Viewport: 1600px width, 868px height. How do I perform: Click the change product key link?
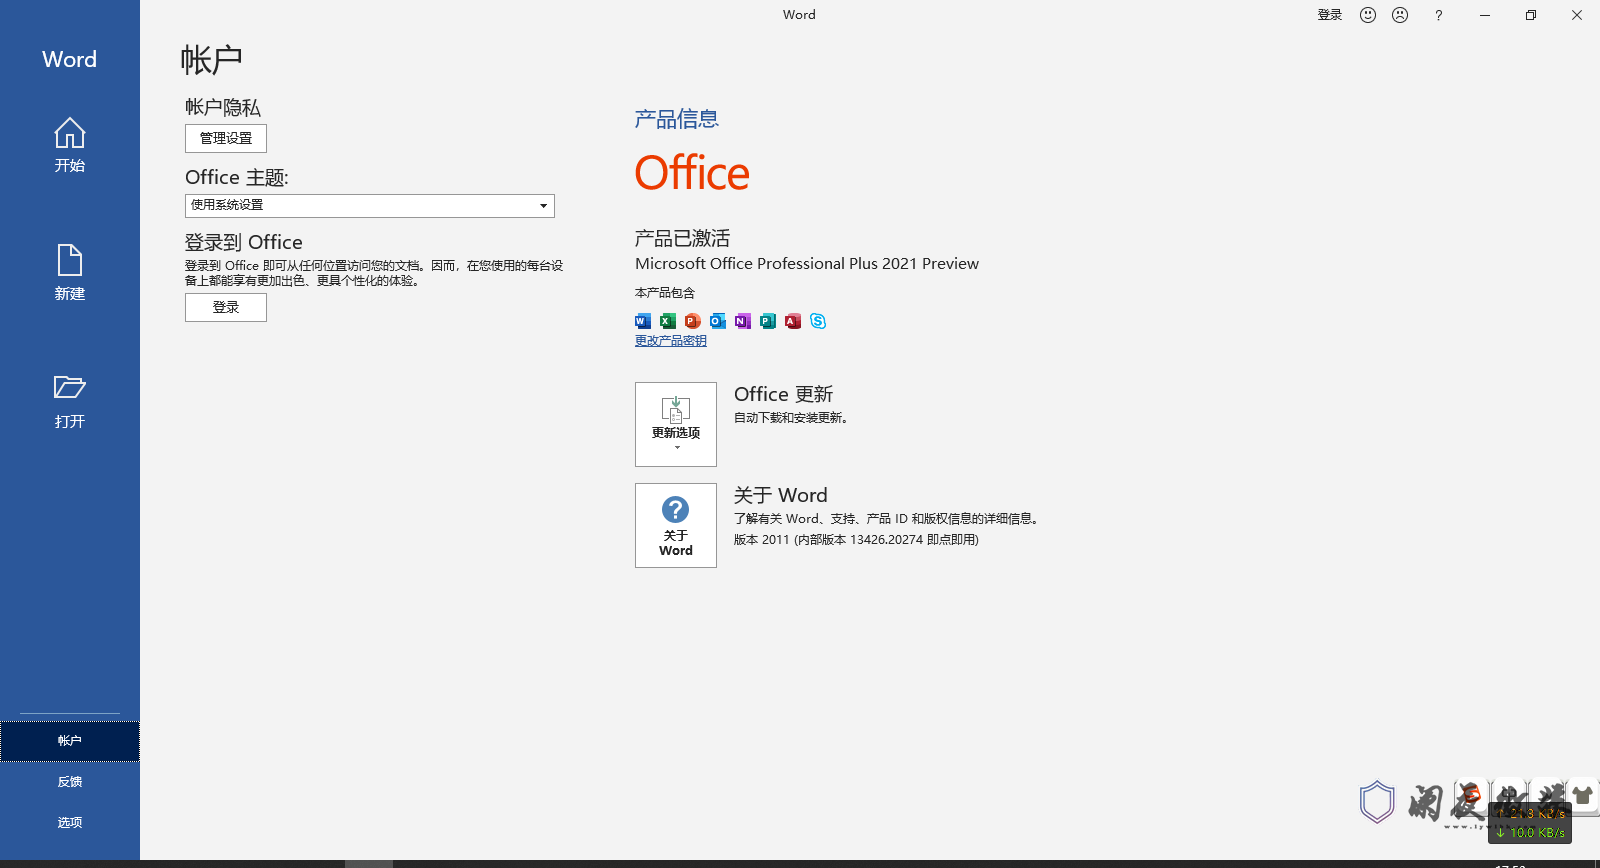671,341
